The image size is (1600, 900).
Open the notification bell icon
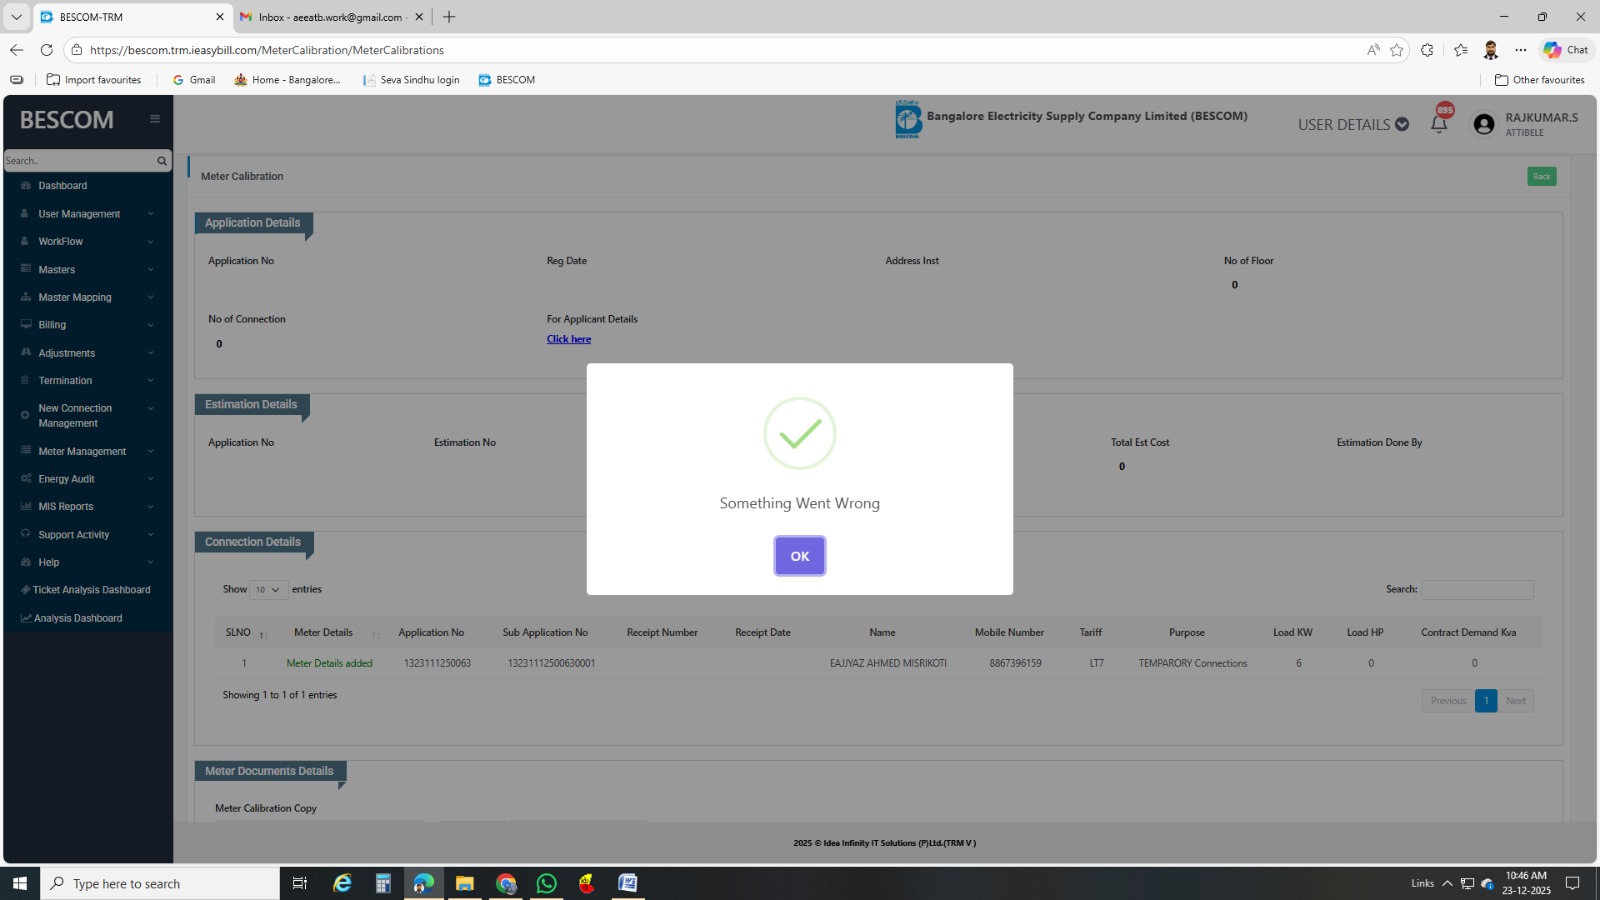[1439, 124]
